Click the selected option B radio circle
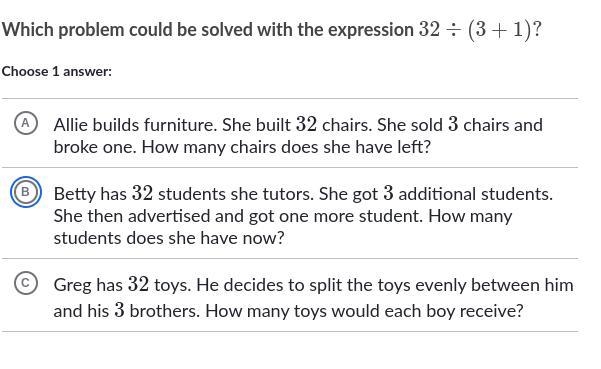Image resolution: width=601 pixels, height=369 pixels. coord(26,192)
